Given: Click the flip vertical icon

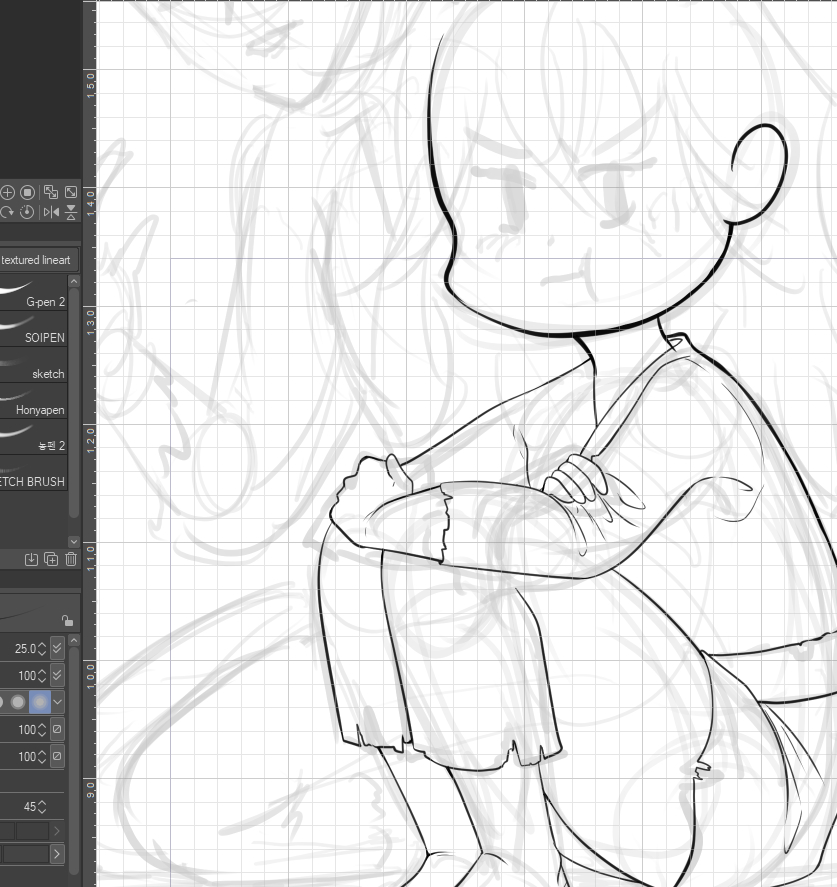Looking at the screenshot, I should [x=71, y=212].
